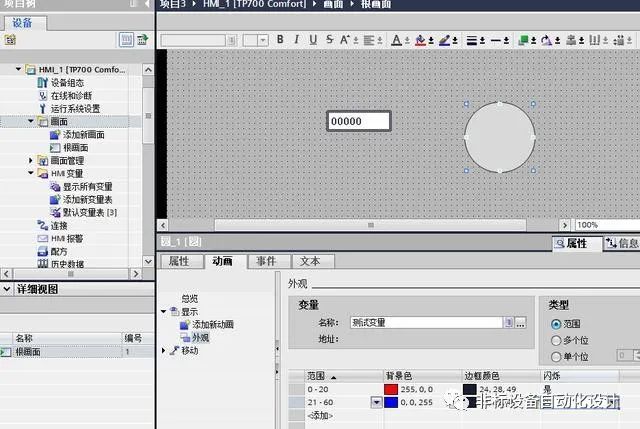Open 连接 in the project tree
Image resolution: width=640 pixels, height=429 pixels.
(59, 226)
